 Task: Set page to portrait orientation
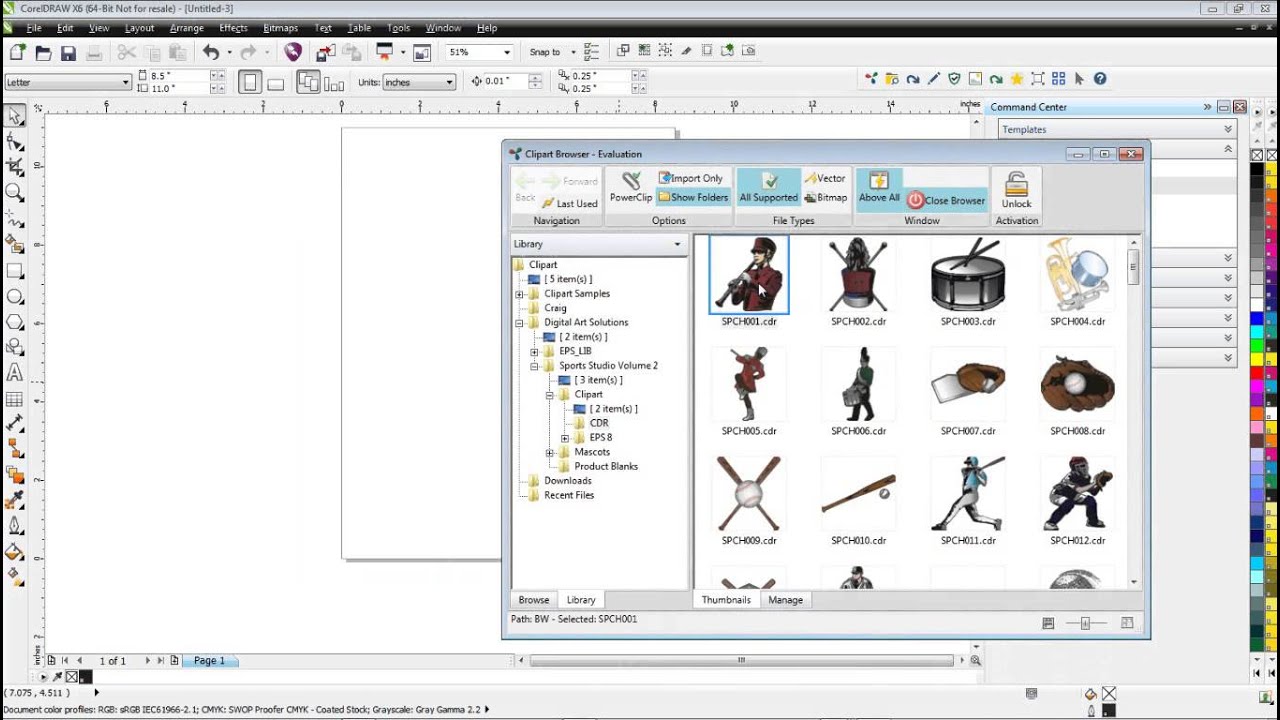pyautogui.click(x=250, y=82)
